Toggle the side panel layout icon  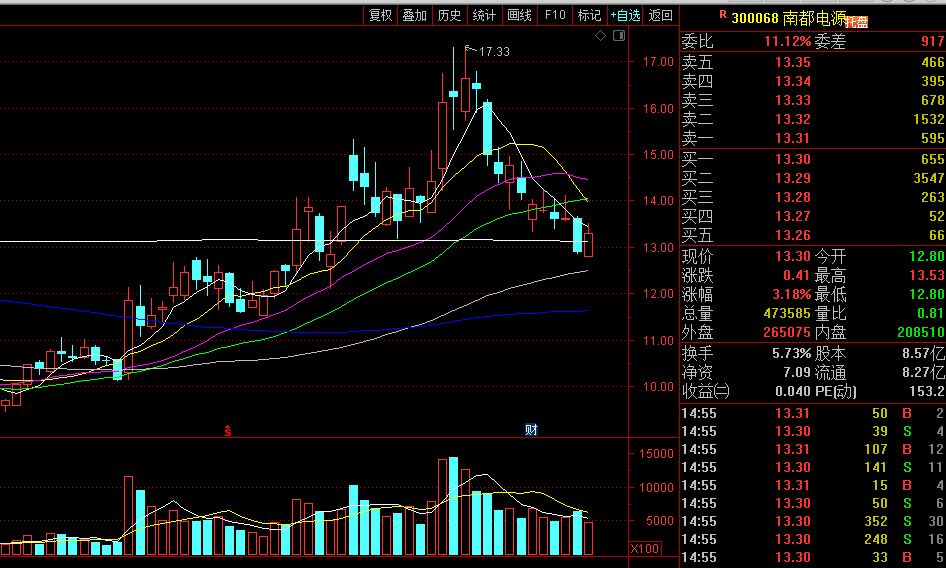(619, 36)
